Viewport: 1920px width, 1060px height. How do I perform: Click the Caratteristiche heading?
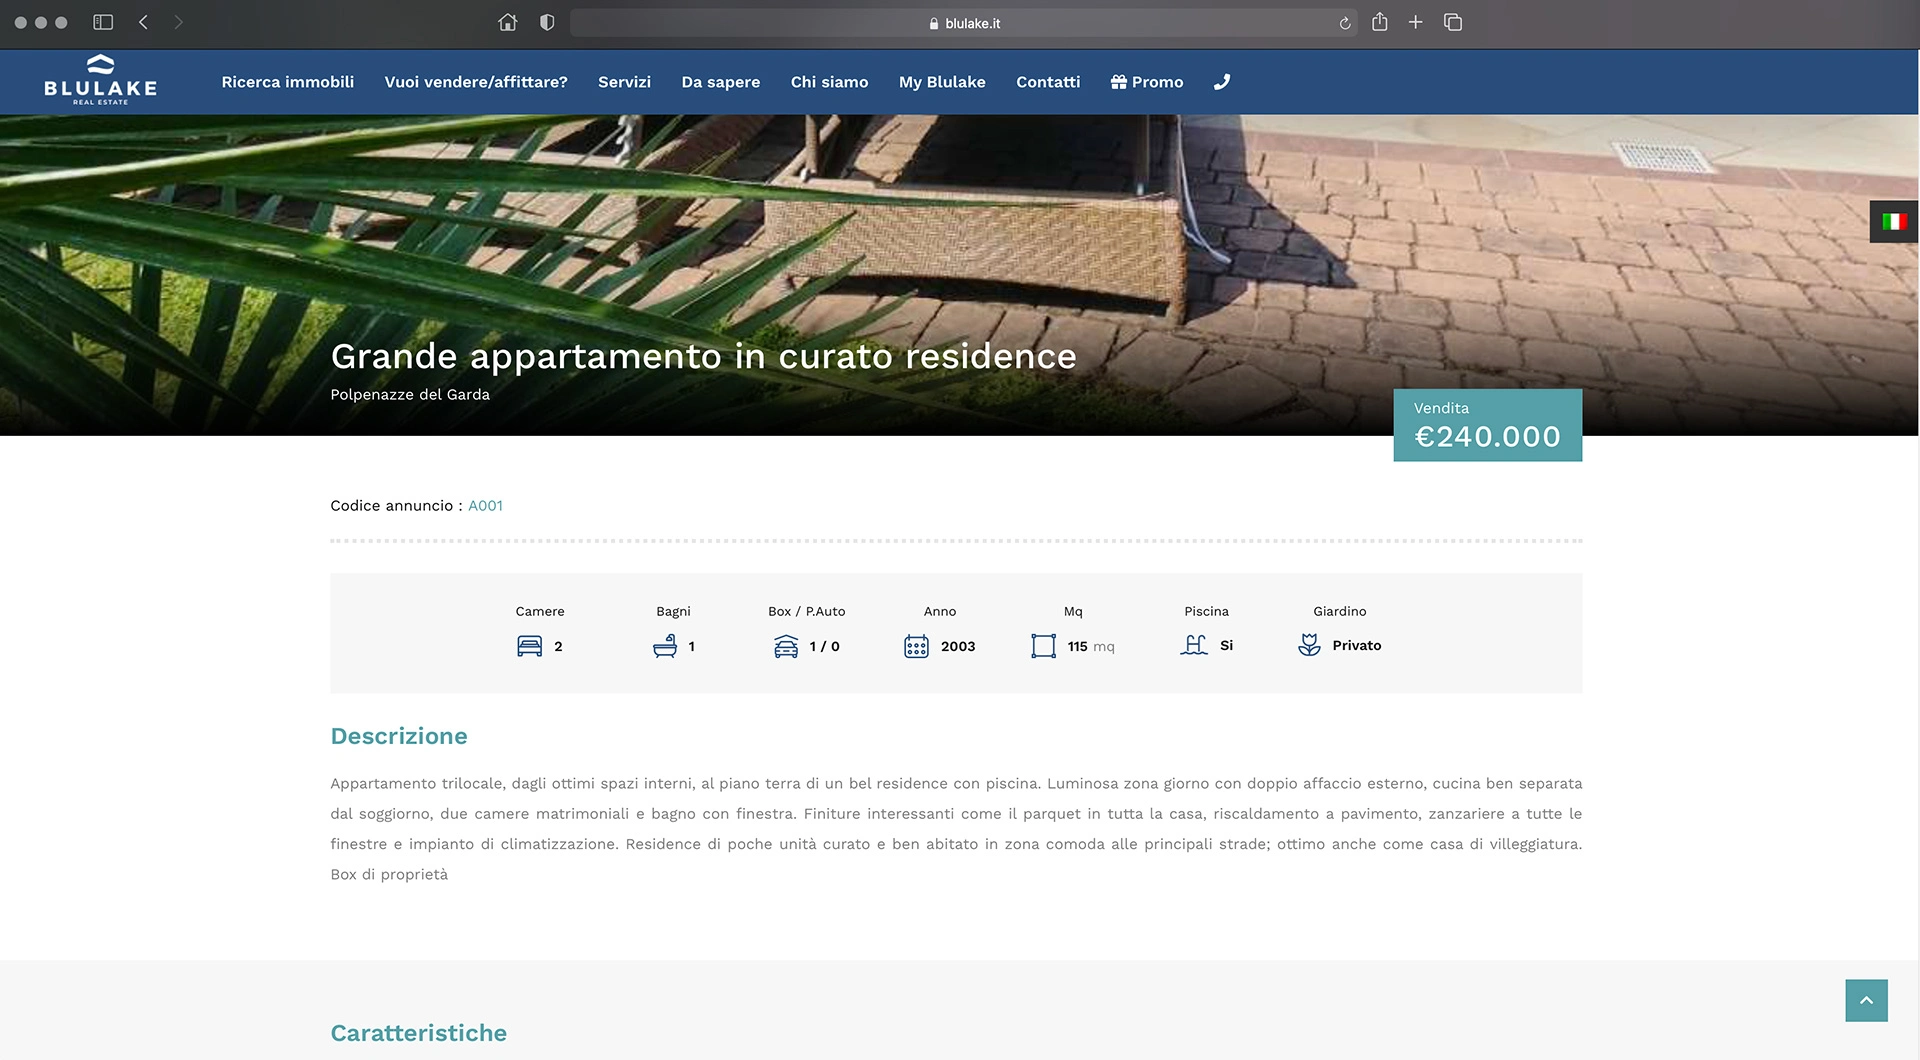(419, 1033)
